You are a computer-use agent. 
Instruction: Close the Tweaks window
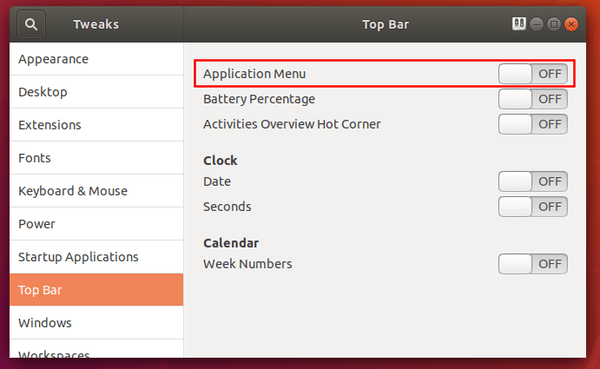(x=571, y=24)
